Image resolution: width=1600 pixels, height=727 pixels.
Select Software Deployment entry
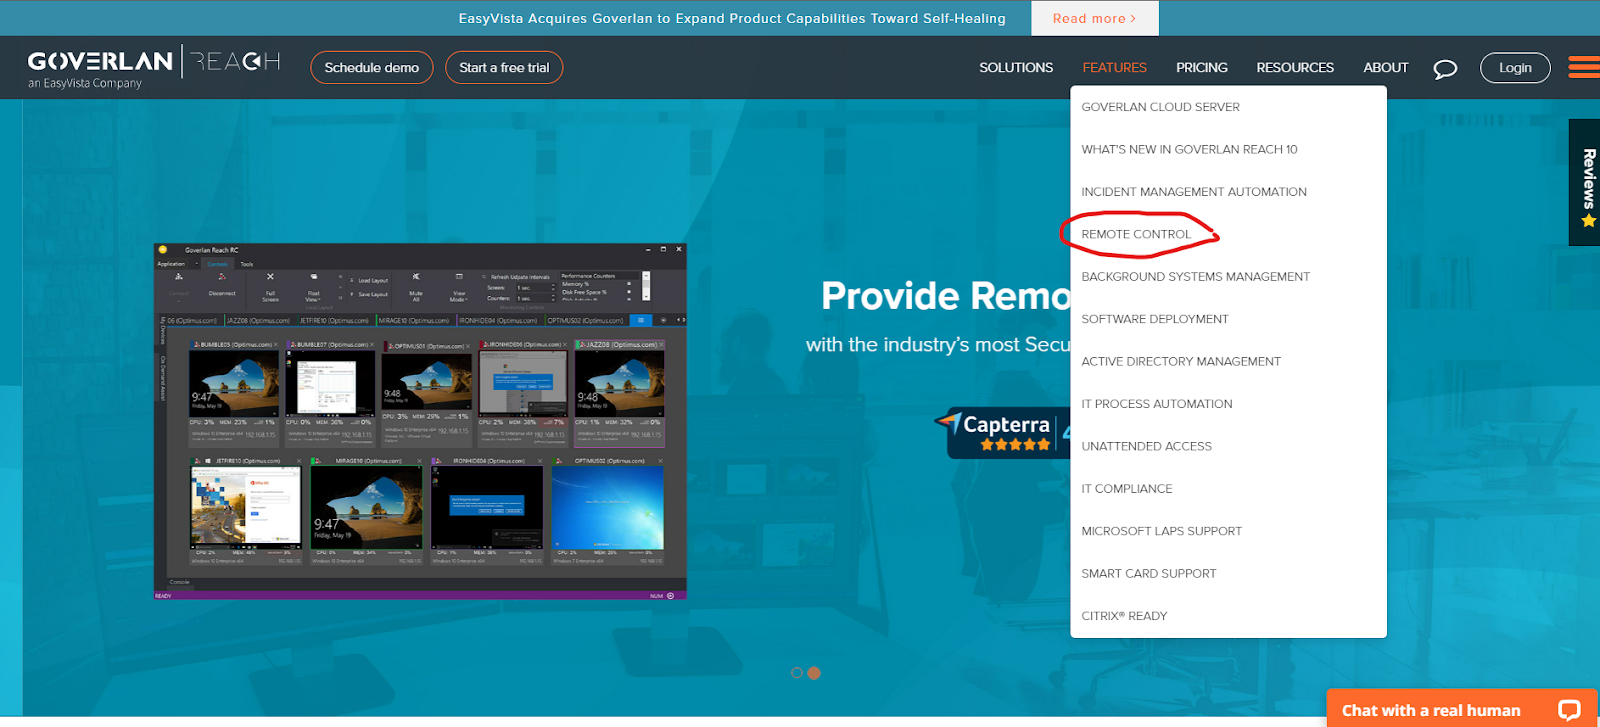click(x=1155, y=319)
